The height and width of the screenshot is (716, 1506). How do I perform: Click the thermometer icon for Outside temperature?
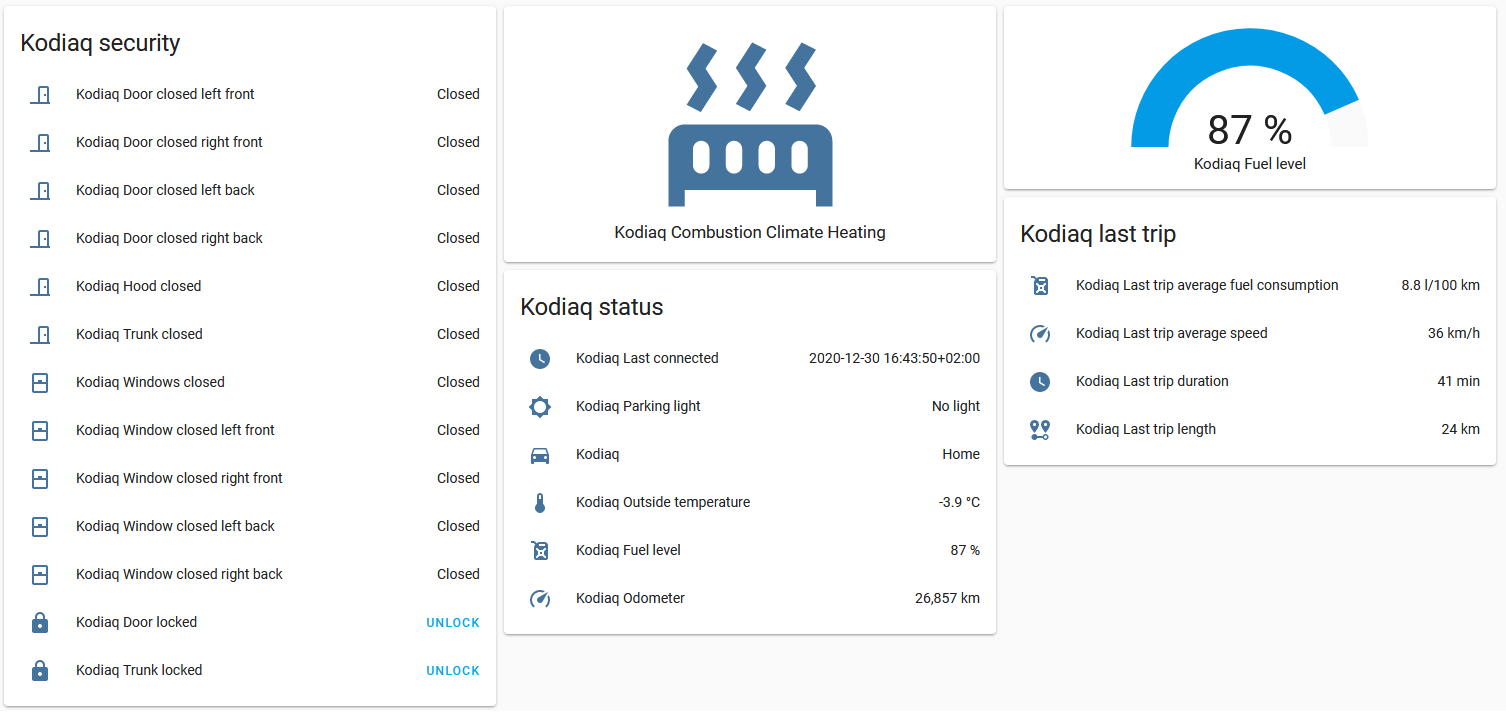click(x=540, y=502)
